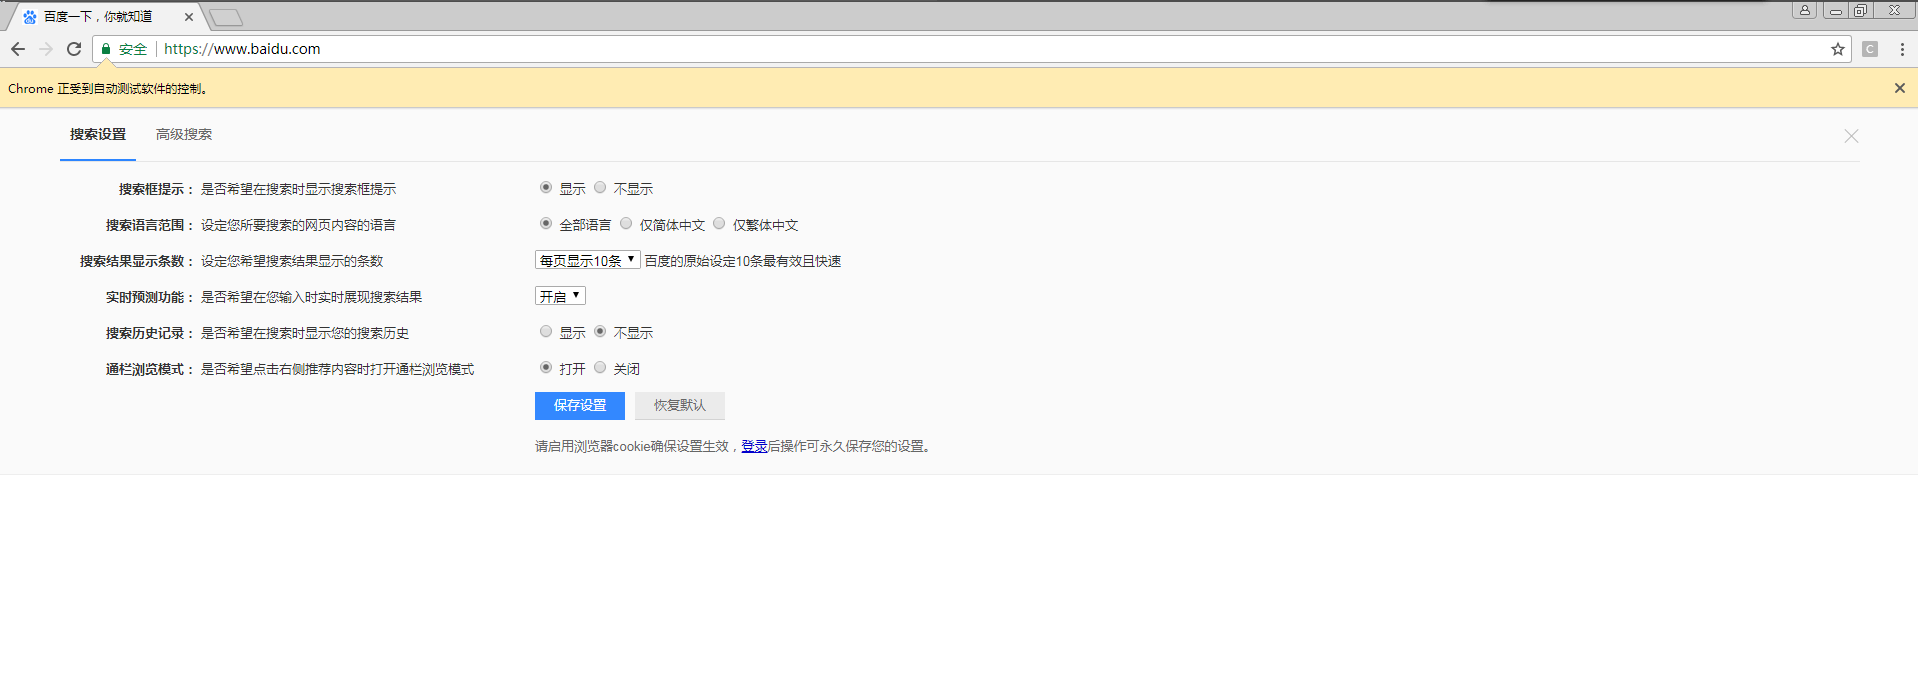Switch to the 搜索设置 tab
This screenshot has width=1918, height=681.
coord(98,134)
